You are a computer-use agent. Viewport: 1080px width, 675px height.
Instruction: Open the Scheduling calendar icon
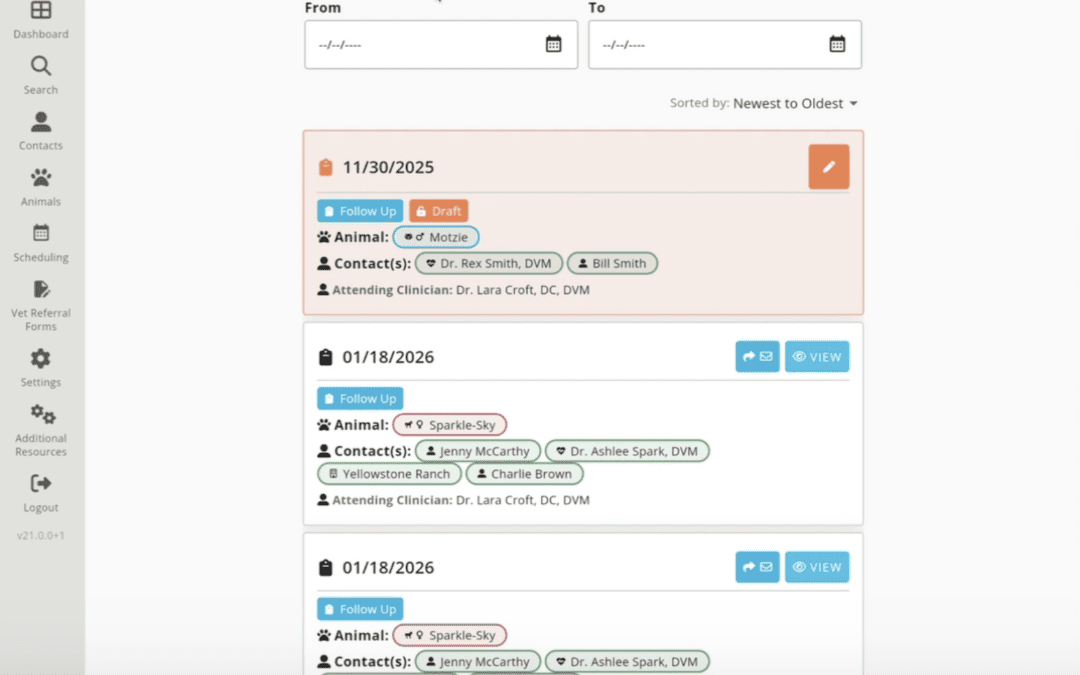click(x=40, y=233)
